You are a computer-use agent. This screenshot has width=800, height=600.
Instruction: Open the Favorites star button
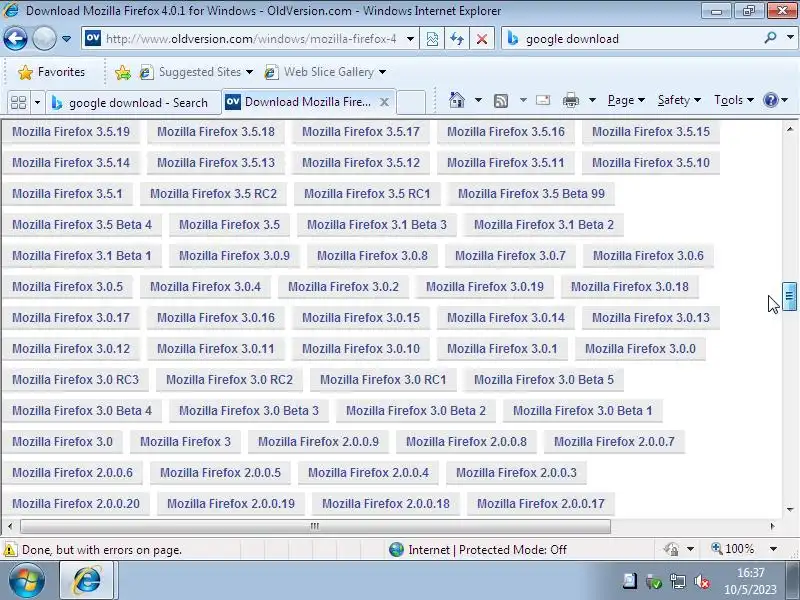[x=52, y=72]
